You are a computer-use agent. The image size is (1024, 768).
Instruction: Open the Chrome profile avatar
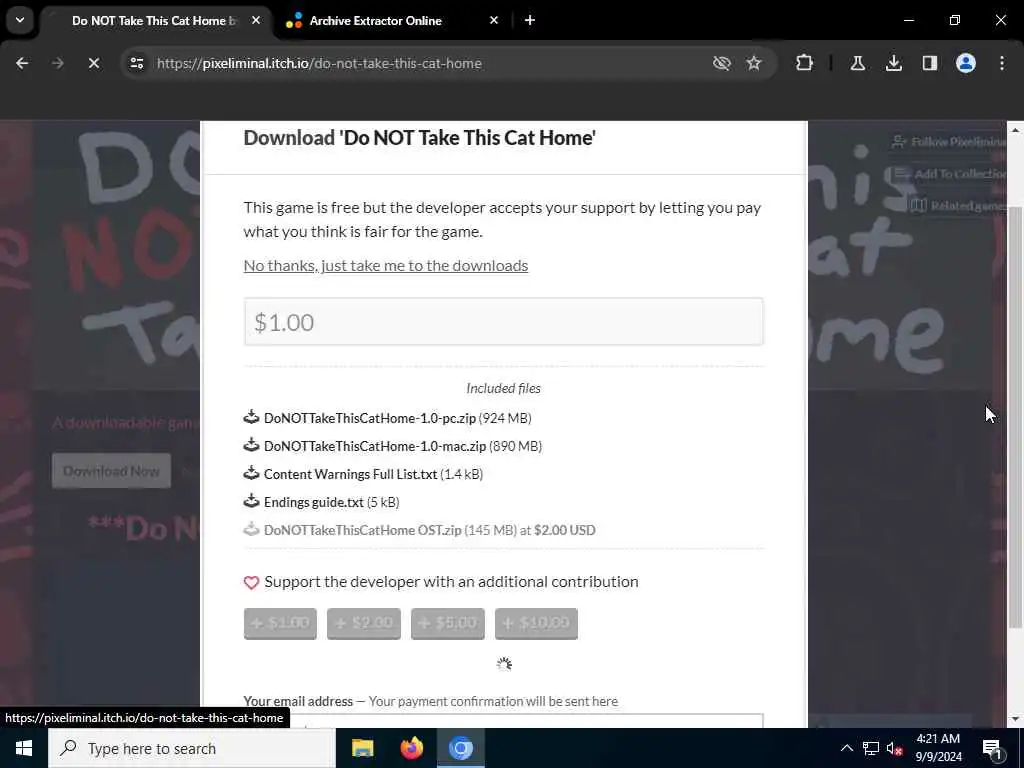[x=965, y=63]
